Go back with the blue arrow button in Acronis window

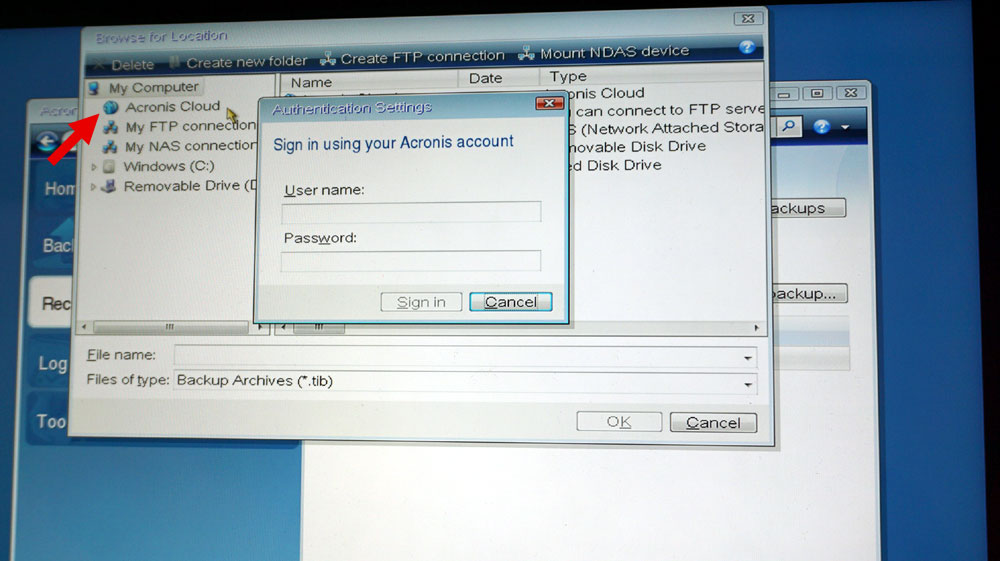(47, 142)
